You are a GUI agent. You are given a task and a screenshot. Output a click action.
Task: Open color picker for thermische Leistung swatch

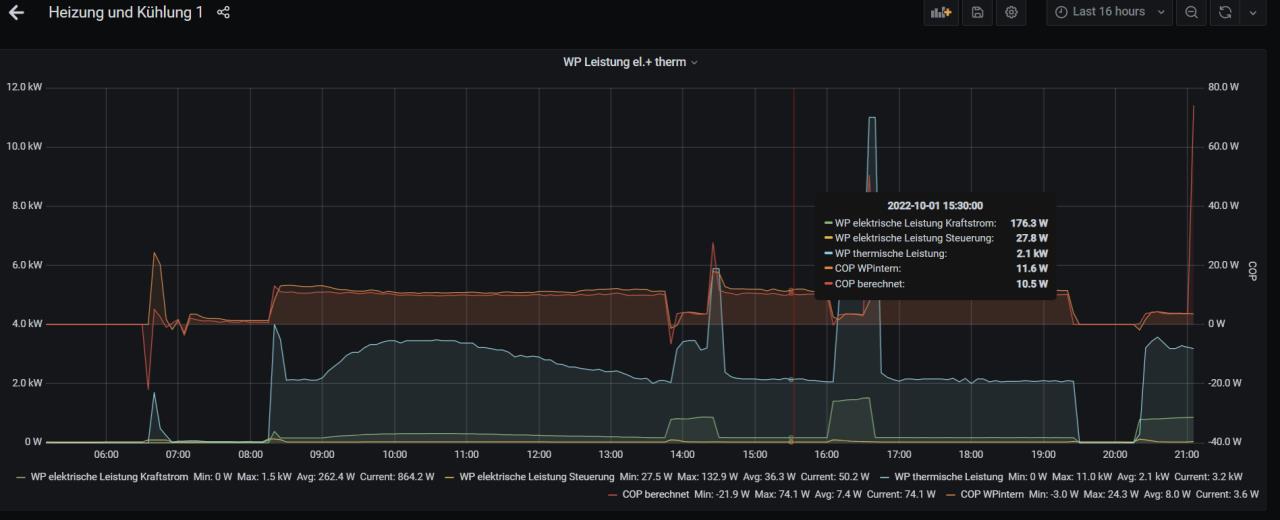tap(884, 477)
